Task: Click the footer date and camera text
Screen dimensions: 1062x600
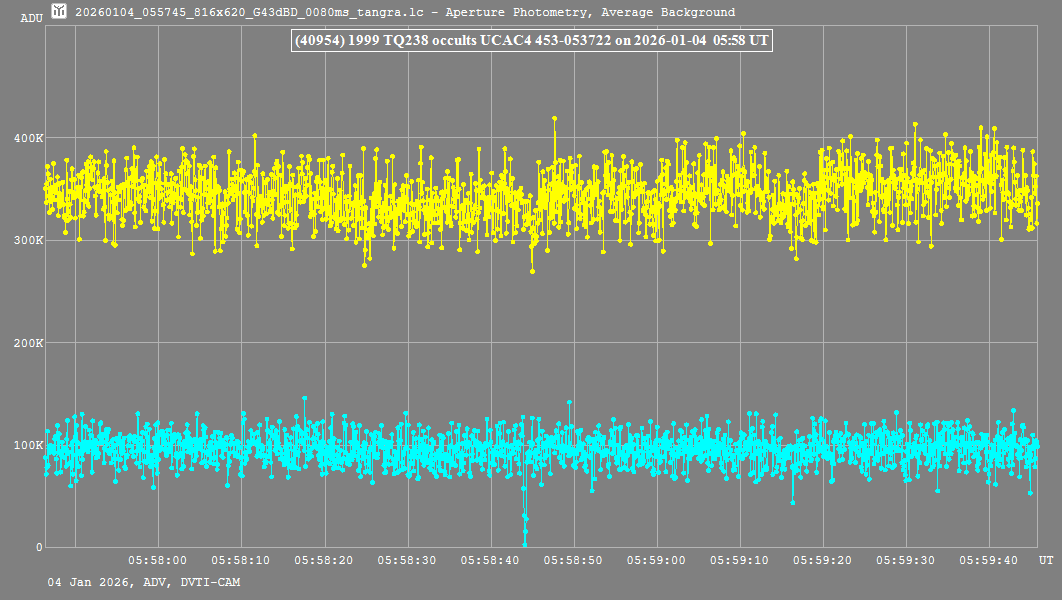Action: [143, 582]
